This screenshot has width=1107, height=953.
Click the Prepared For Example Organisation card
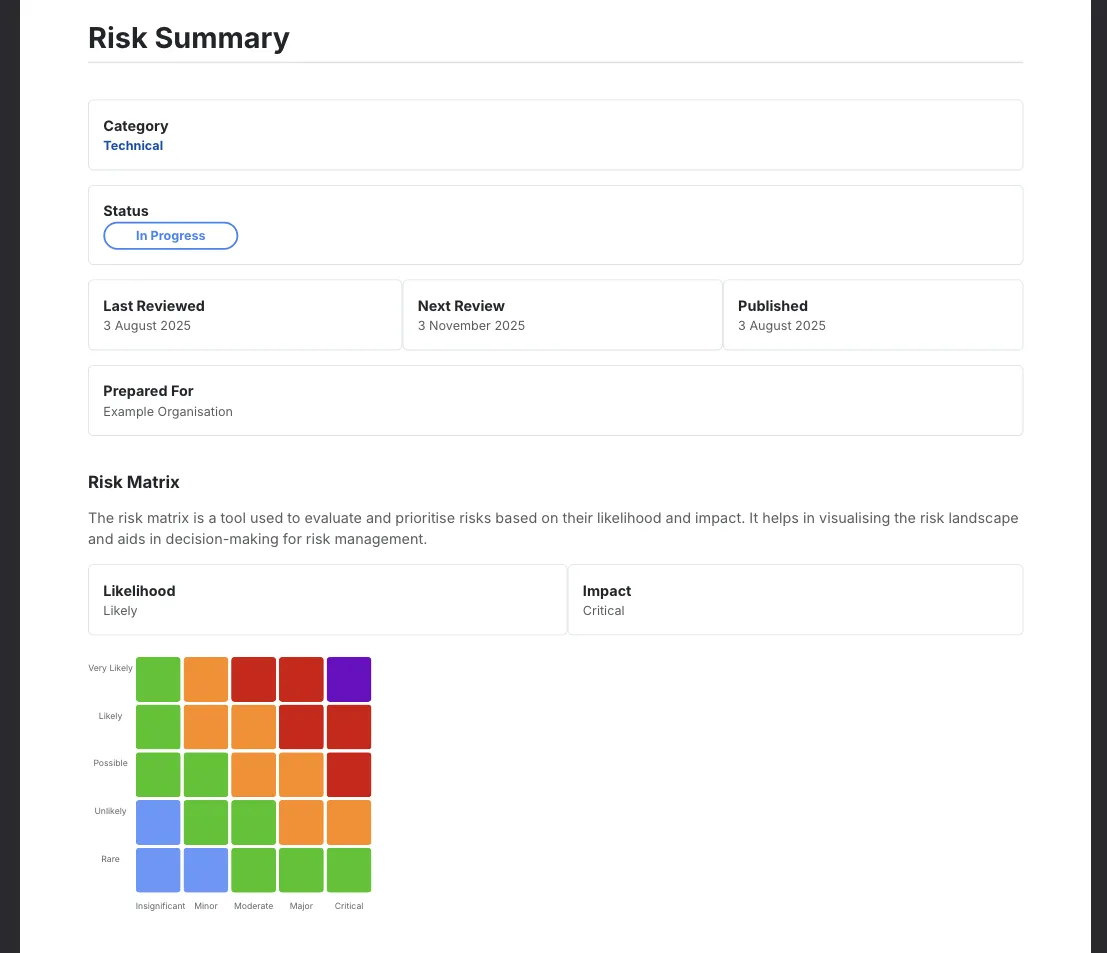point(556,400)
